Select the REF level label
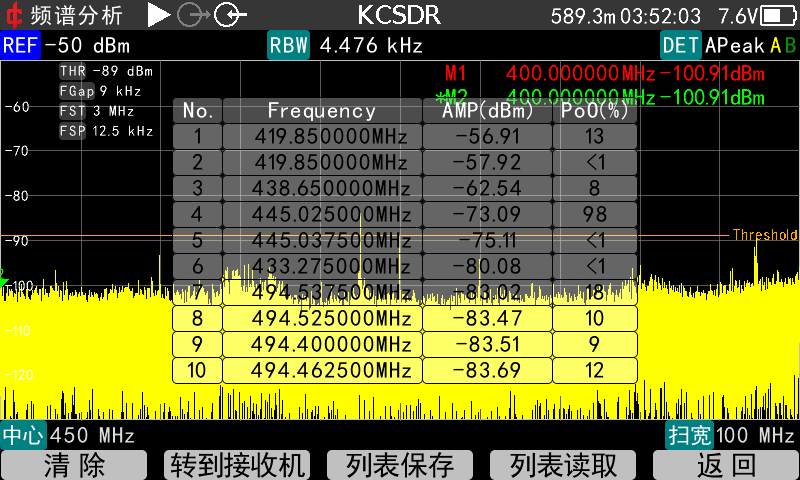Image resolution: width=800 pixels, height=480 pixels. [20, 45]
